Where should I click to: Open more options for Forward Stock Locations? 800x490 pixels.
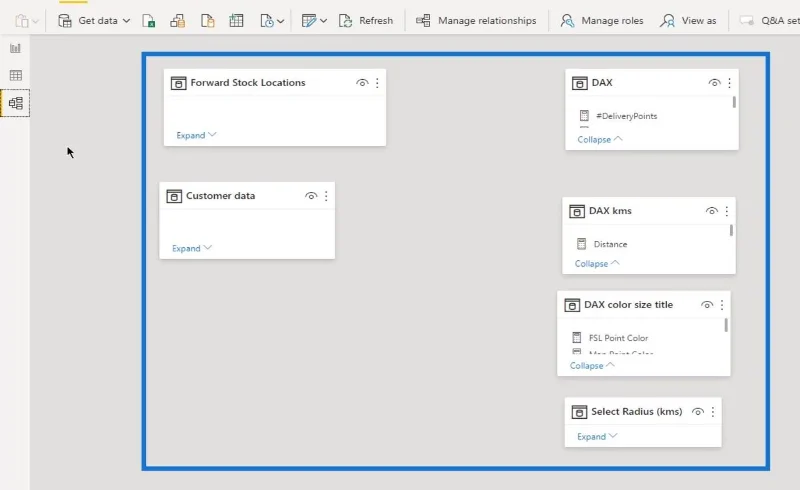[377, 83]
